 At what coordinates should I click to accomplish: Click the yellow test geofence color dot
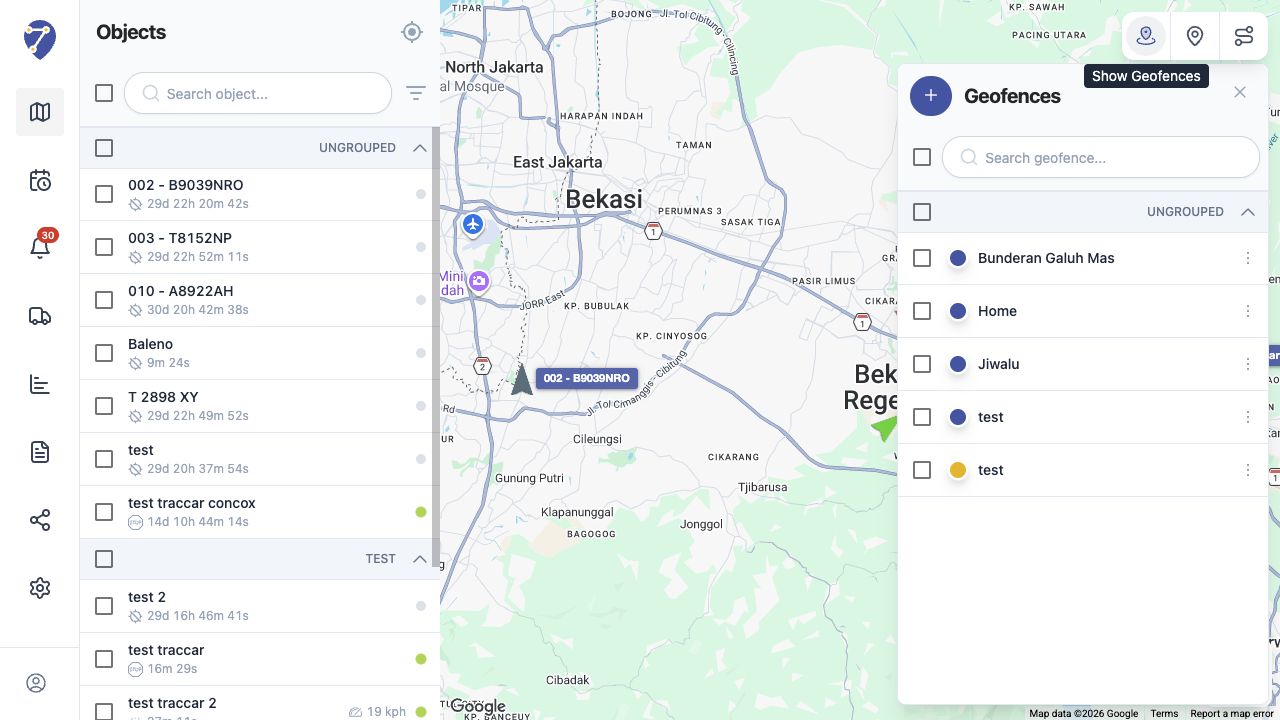click(958, 470)
